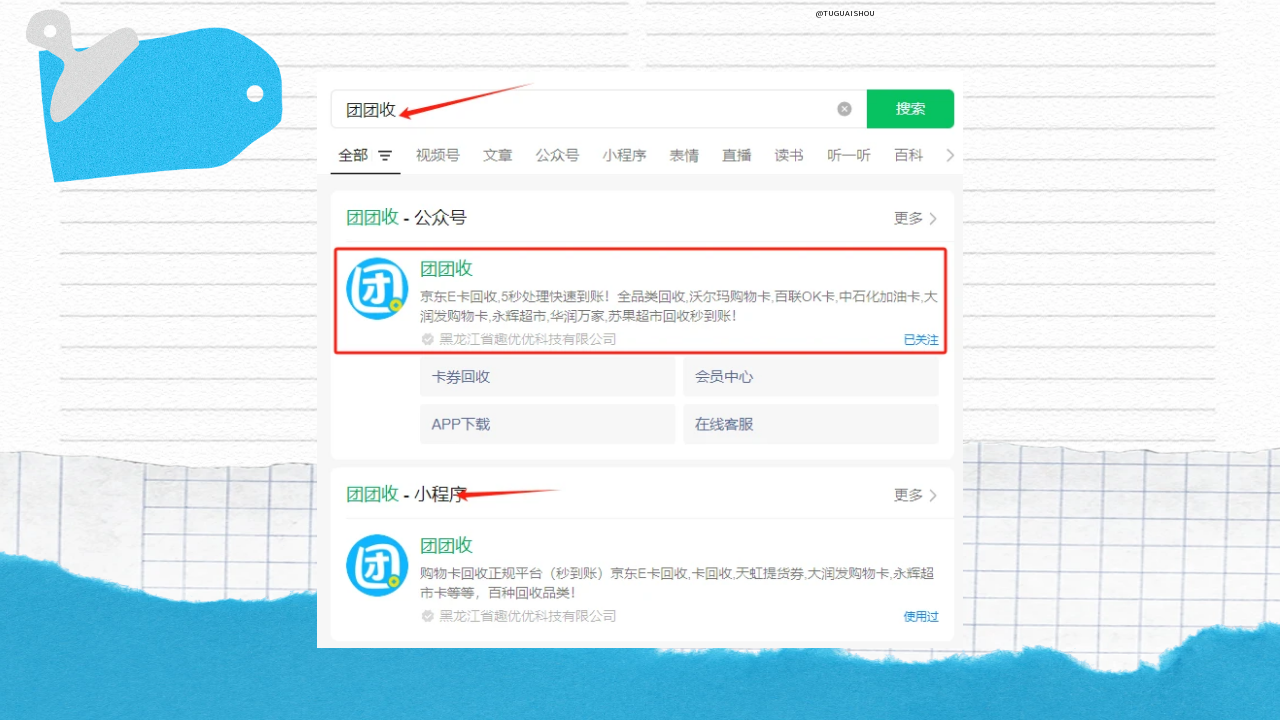This screenshot has height=720, width=1280.
Task: Open the 公众号 tab
Action: pos(557,156)
